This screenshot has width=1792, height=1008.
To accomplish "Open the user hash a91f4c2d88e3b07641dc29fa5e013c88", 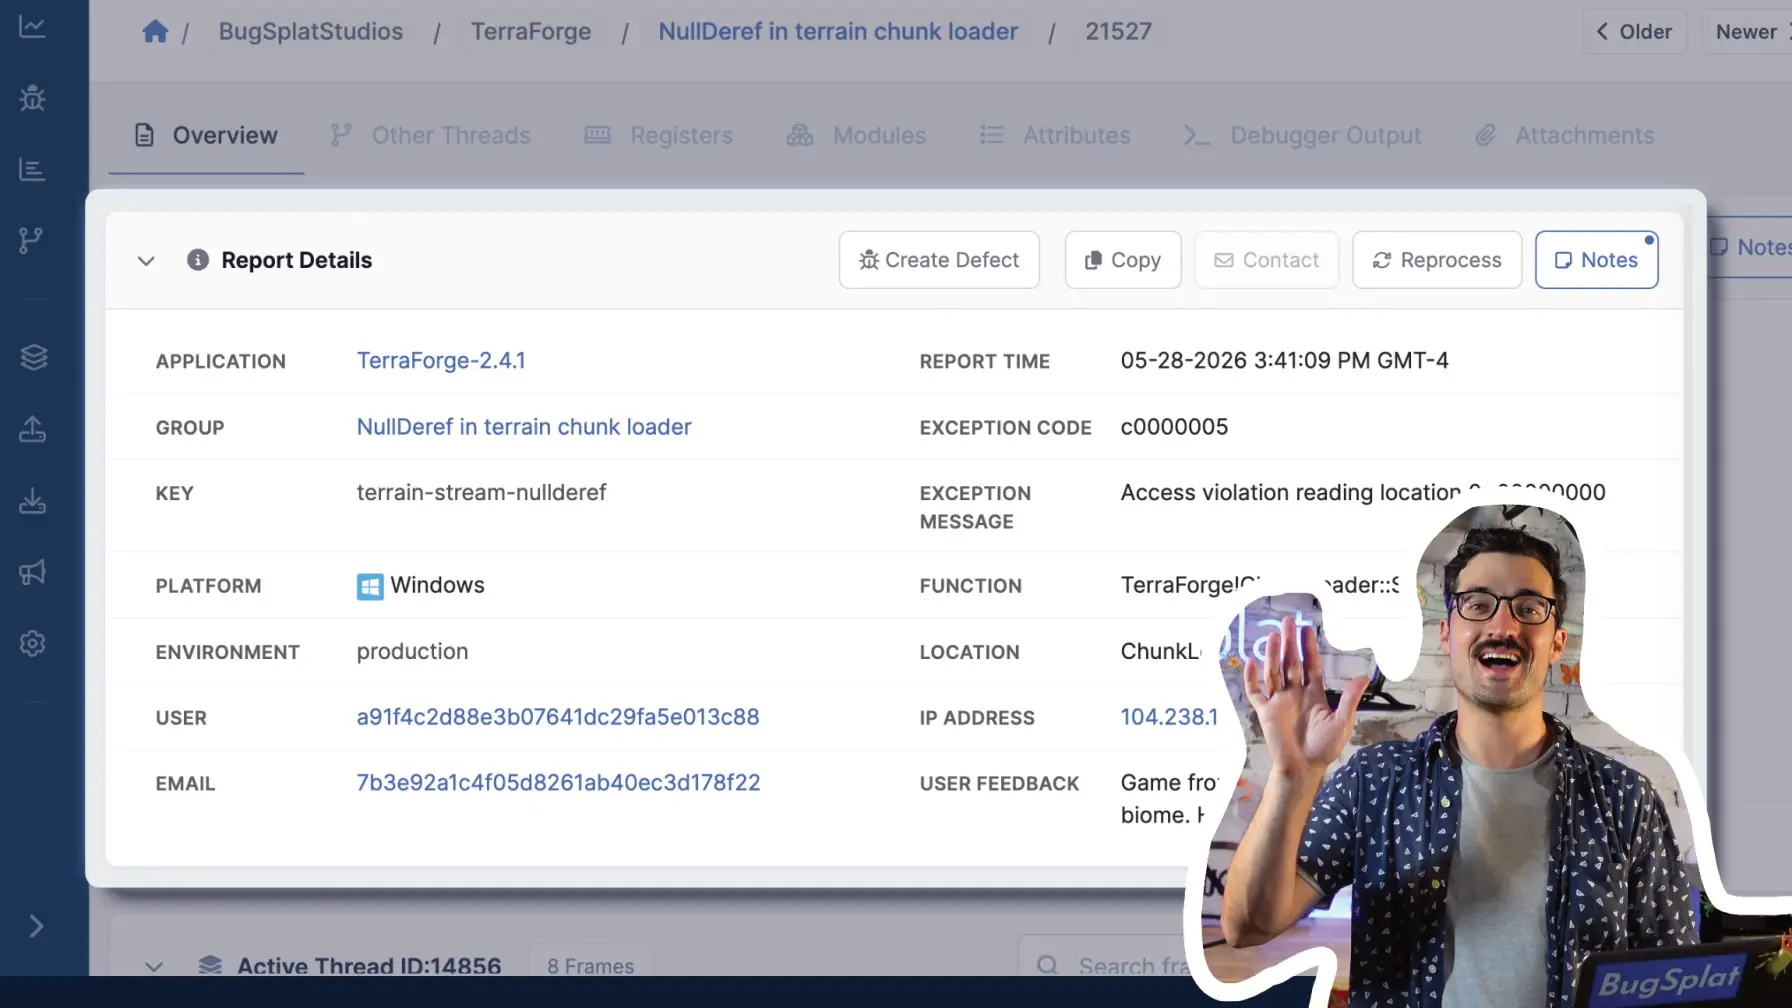I will 558,717.
